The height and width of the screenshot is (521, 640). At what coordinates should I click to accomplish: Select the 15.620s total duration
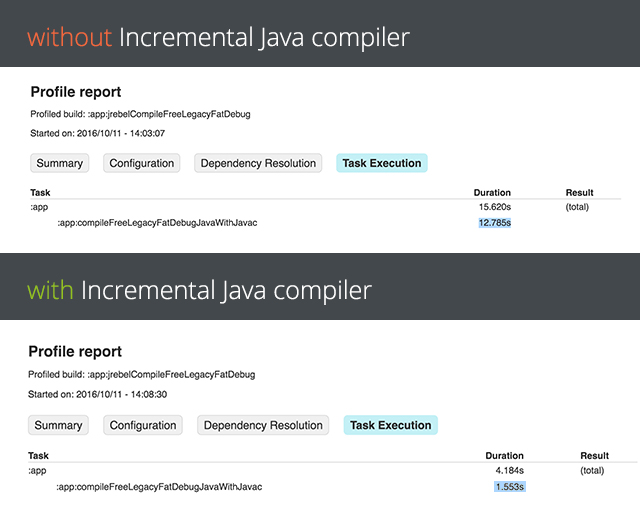point(495,207)
